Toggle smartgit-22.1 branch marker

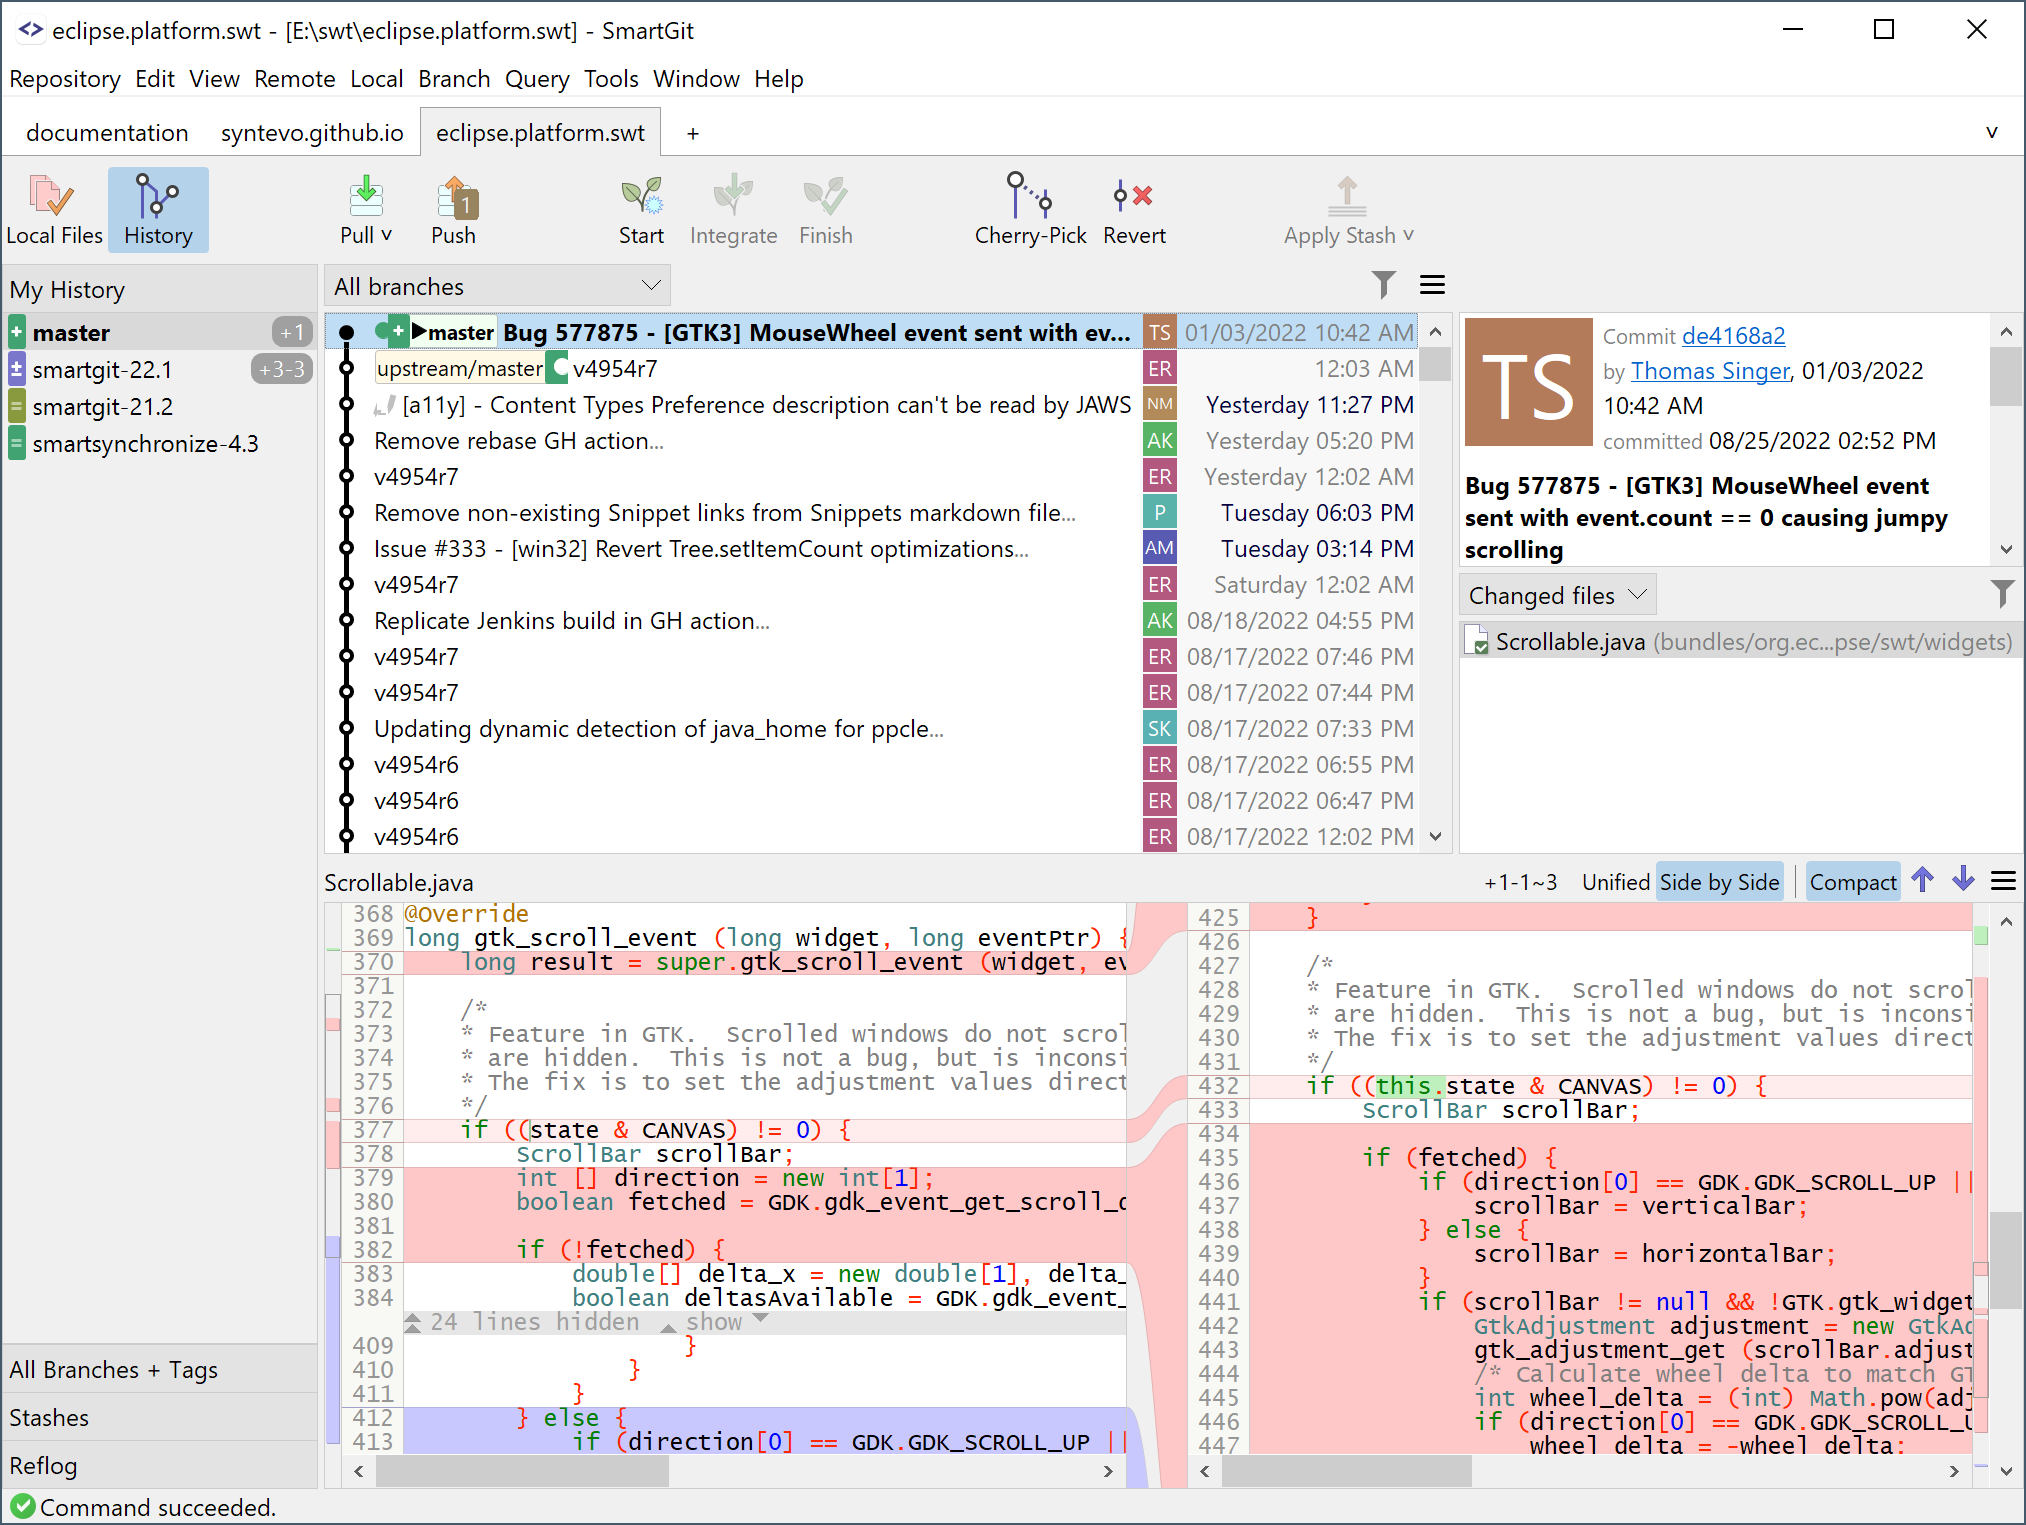pyautogui.click(x=17, y=369)
